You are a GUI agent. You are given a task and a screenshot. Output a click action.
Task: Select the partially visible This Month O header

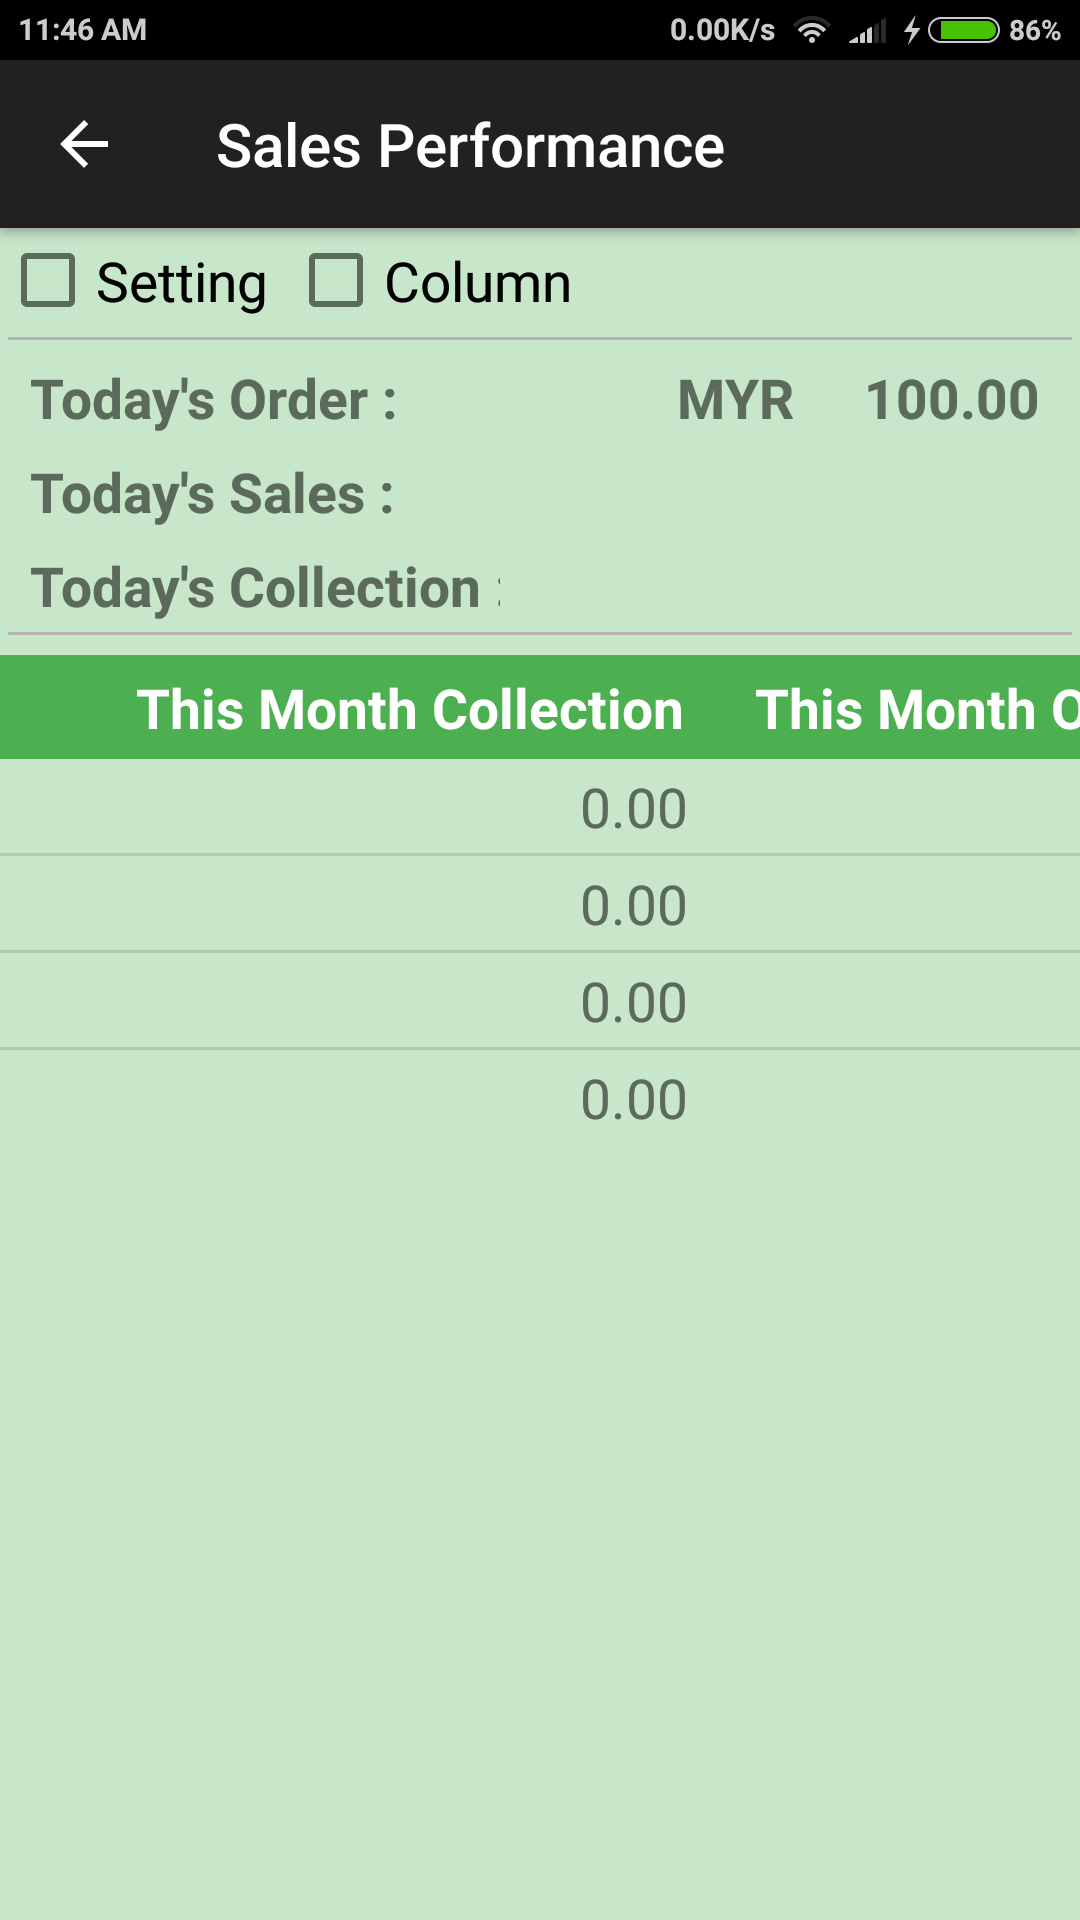click(916, 710)
